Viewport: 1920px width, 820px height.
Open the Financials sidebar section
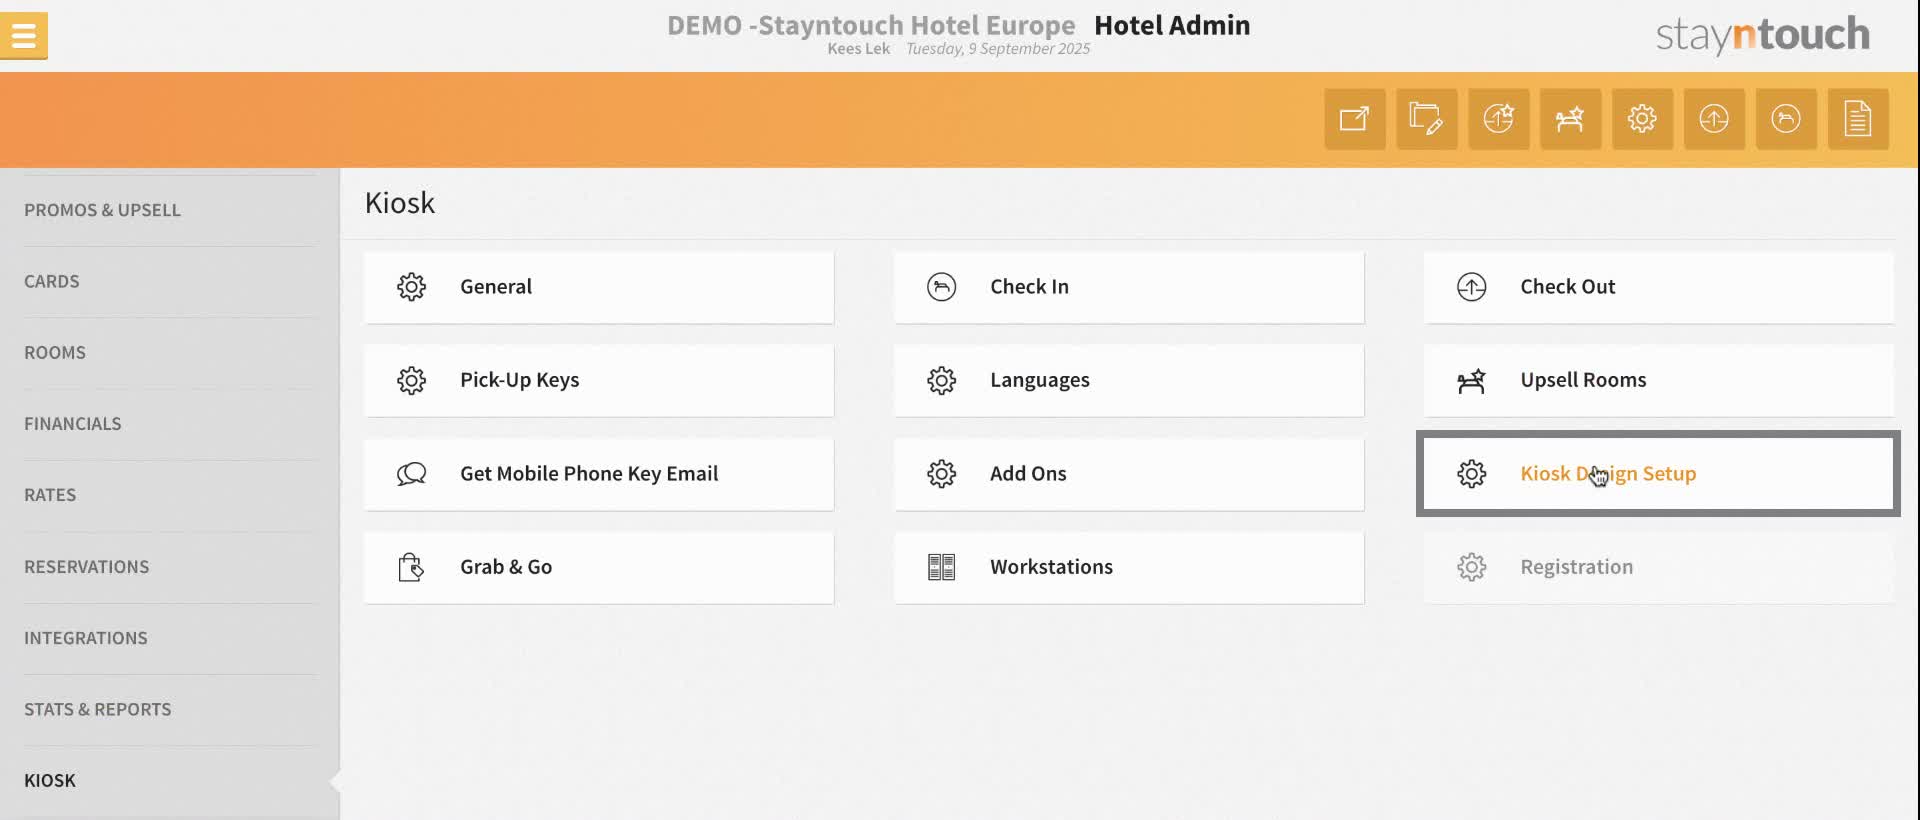[170, 424]
